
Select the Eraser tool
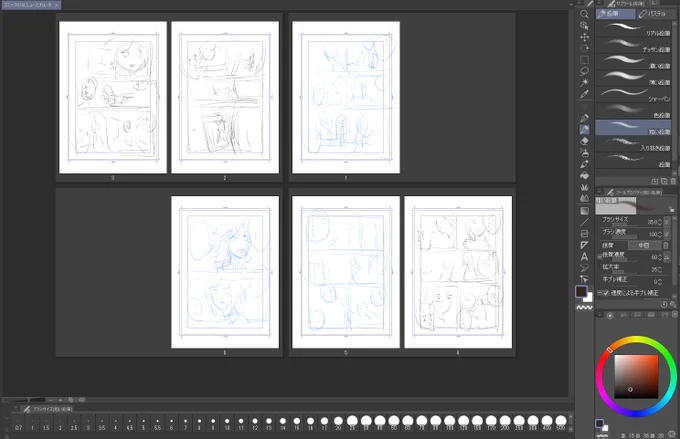pos(584,141)
